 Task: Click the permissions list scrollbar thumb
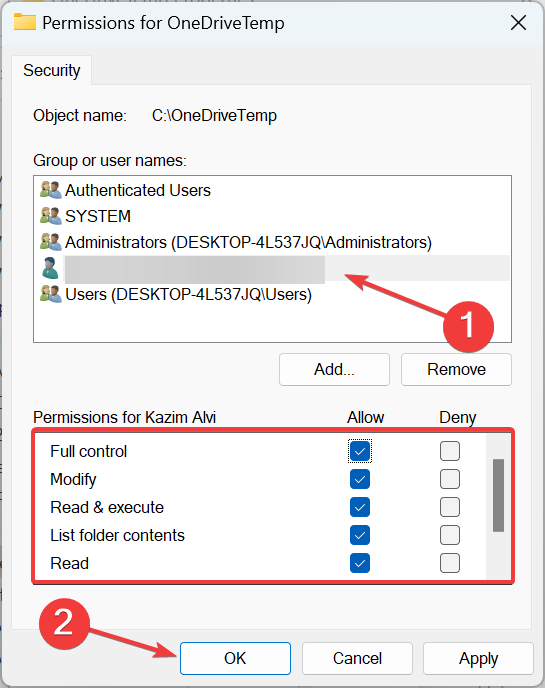498,495
